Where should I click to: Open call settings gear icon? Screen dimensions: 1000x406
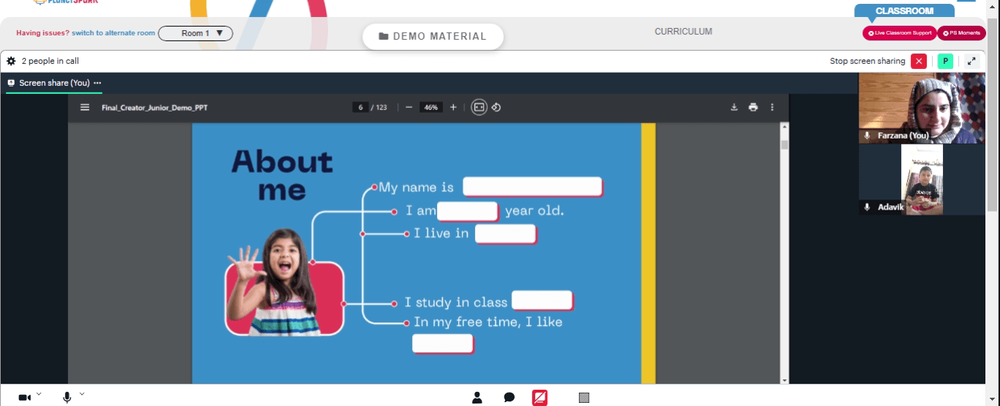11,61
